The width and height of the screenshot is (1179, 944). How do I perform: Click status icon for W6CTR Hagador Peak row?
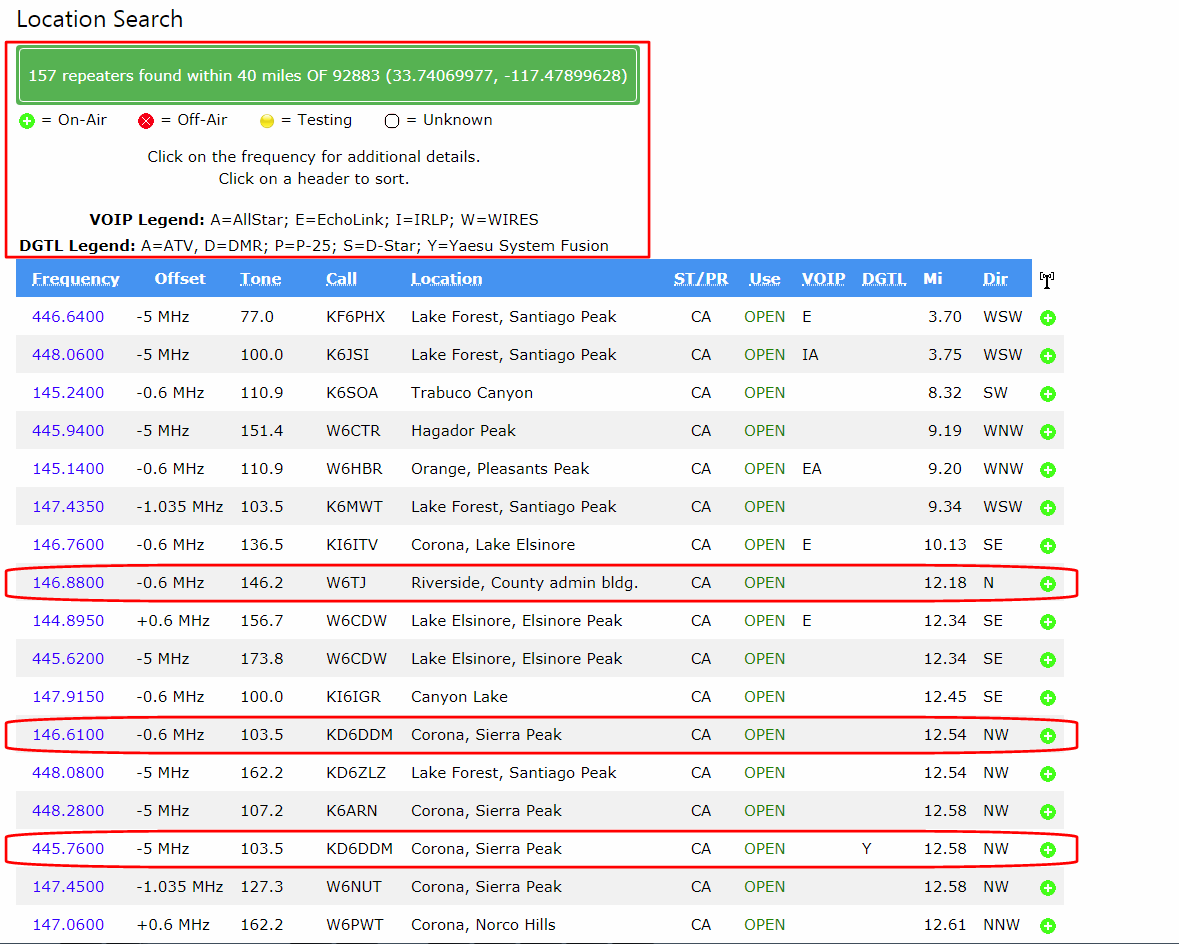pos(1048,432)
